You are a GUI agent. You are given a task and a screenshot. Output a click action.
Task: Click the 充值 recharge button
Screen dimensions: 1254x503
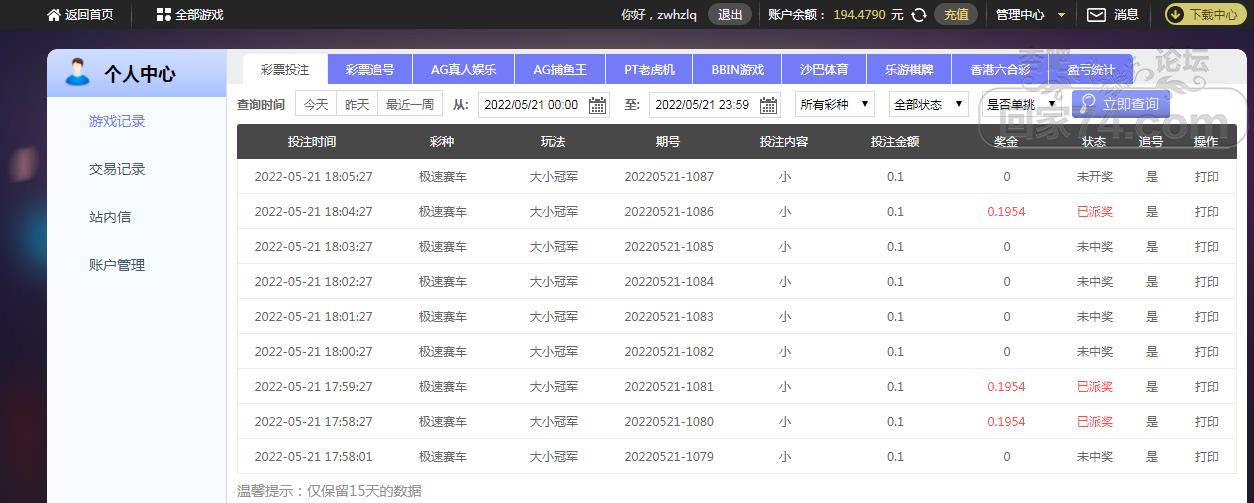pyautogui.click(x=956, y=15)
